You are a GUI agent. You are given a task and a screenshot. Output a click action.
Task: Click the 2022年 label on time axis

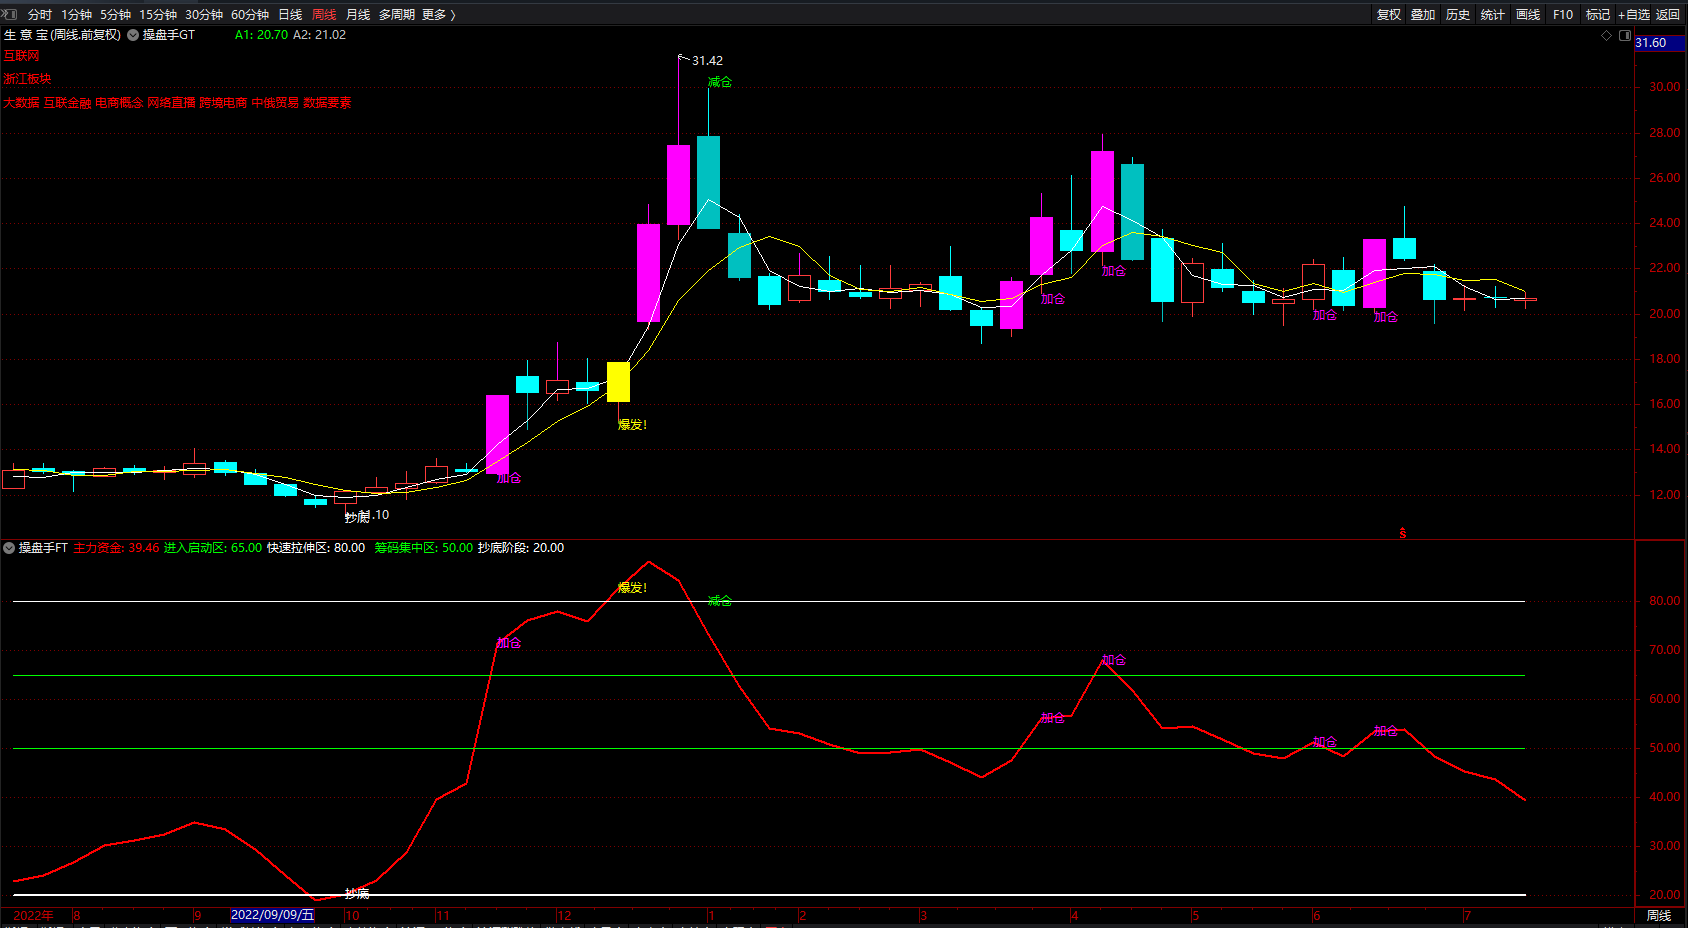click(x=33, y=915)
